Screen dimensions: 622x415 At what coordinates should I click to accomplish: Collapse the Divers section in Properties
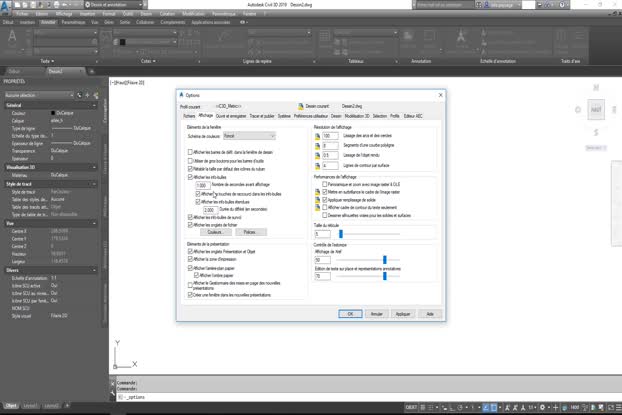94,270
